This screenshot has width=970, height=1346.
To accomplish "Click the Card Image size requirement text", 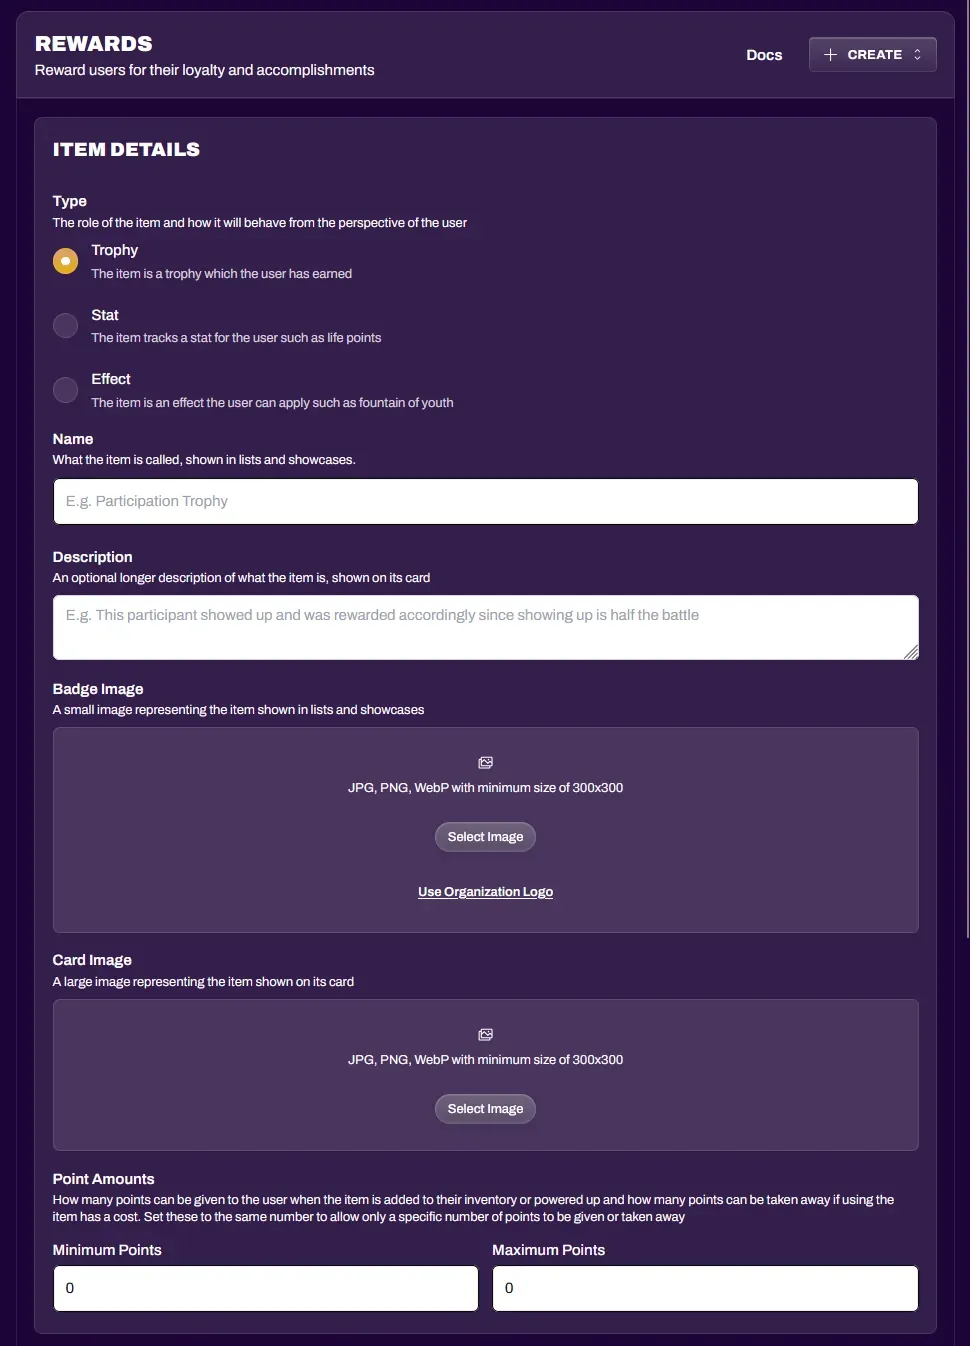I will tap(485, 1060).
